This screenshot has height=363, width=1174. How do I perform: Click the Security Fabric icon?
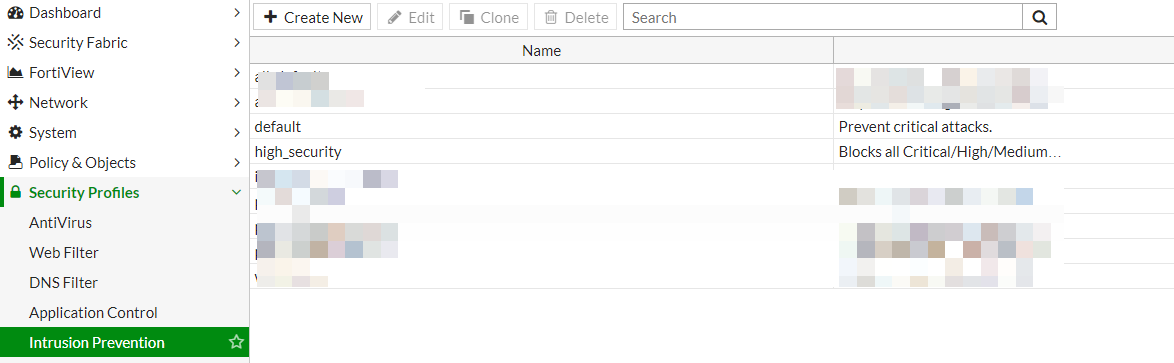[15, 43]
